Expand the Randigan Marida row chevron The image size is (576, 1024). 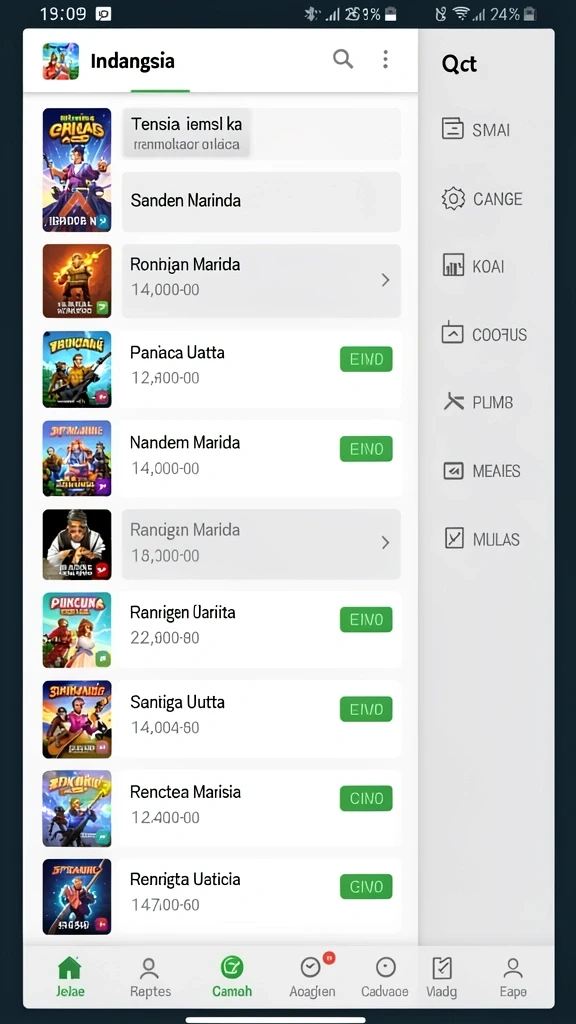click(385, 543)
